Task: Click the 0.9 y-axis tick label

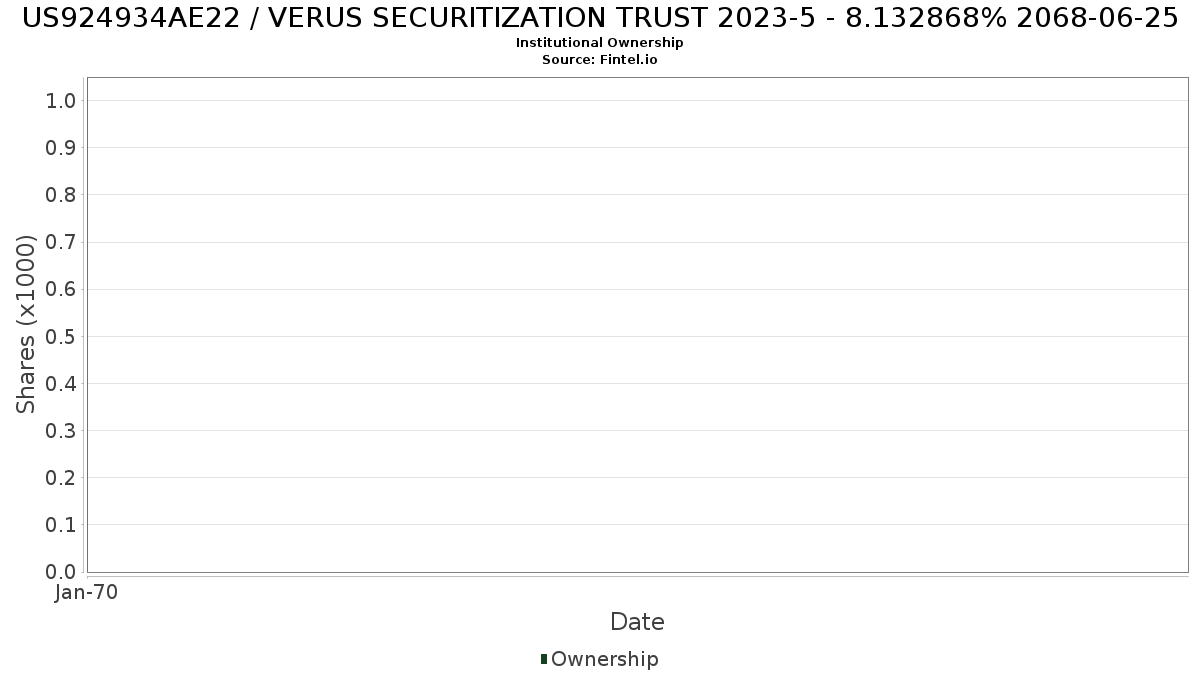Action: coord(60,148)
